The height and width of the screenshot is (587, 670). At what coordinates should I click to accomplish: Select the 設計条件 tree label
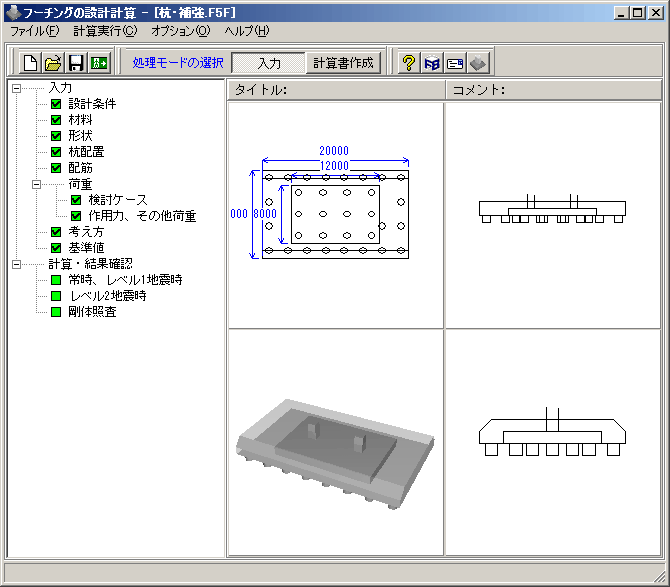click(x=92, y=104)
